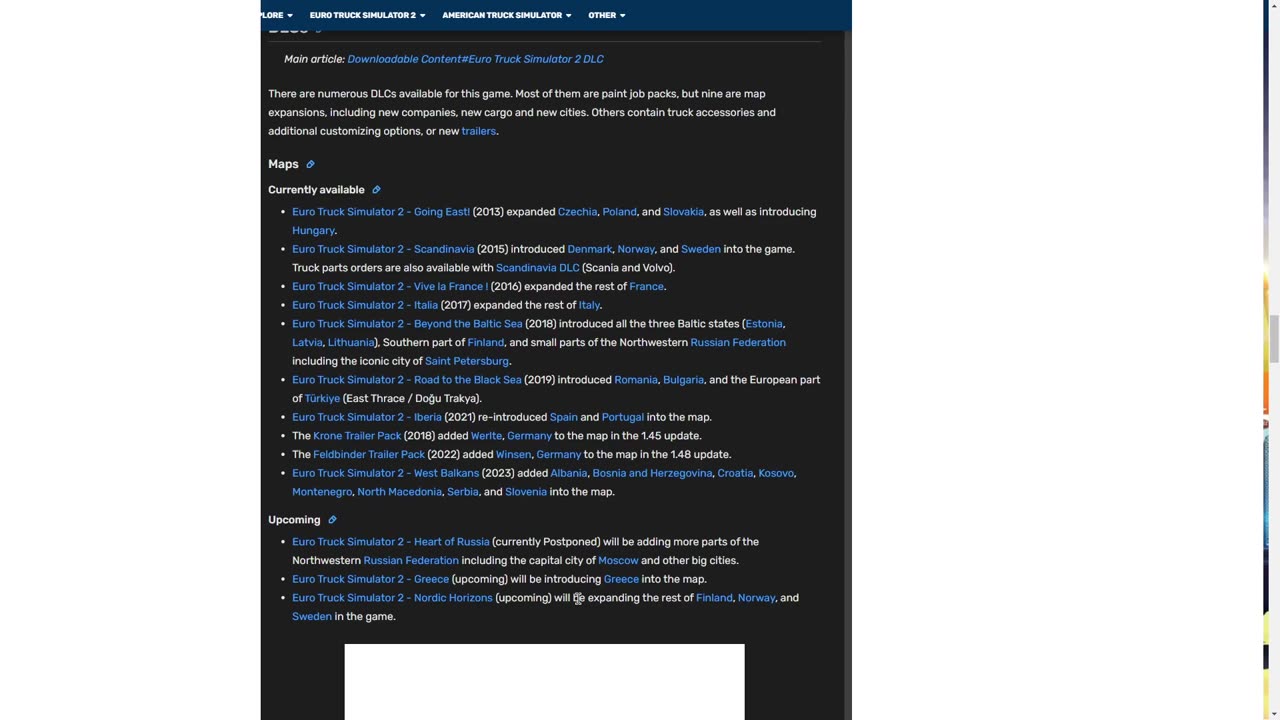1280x720 pixels.
Task: Open the Croatia link
Action: coord(735,473)
